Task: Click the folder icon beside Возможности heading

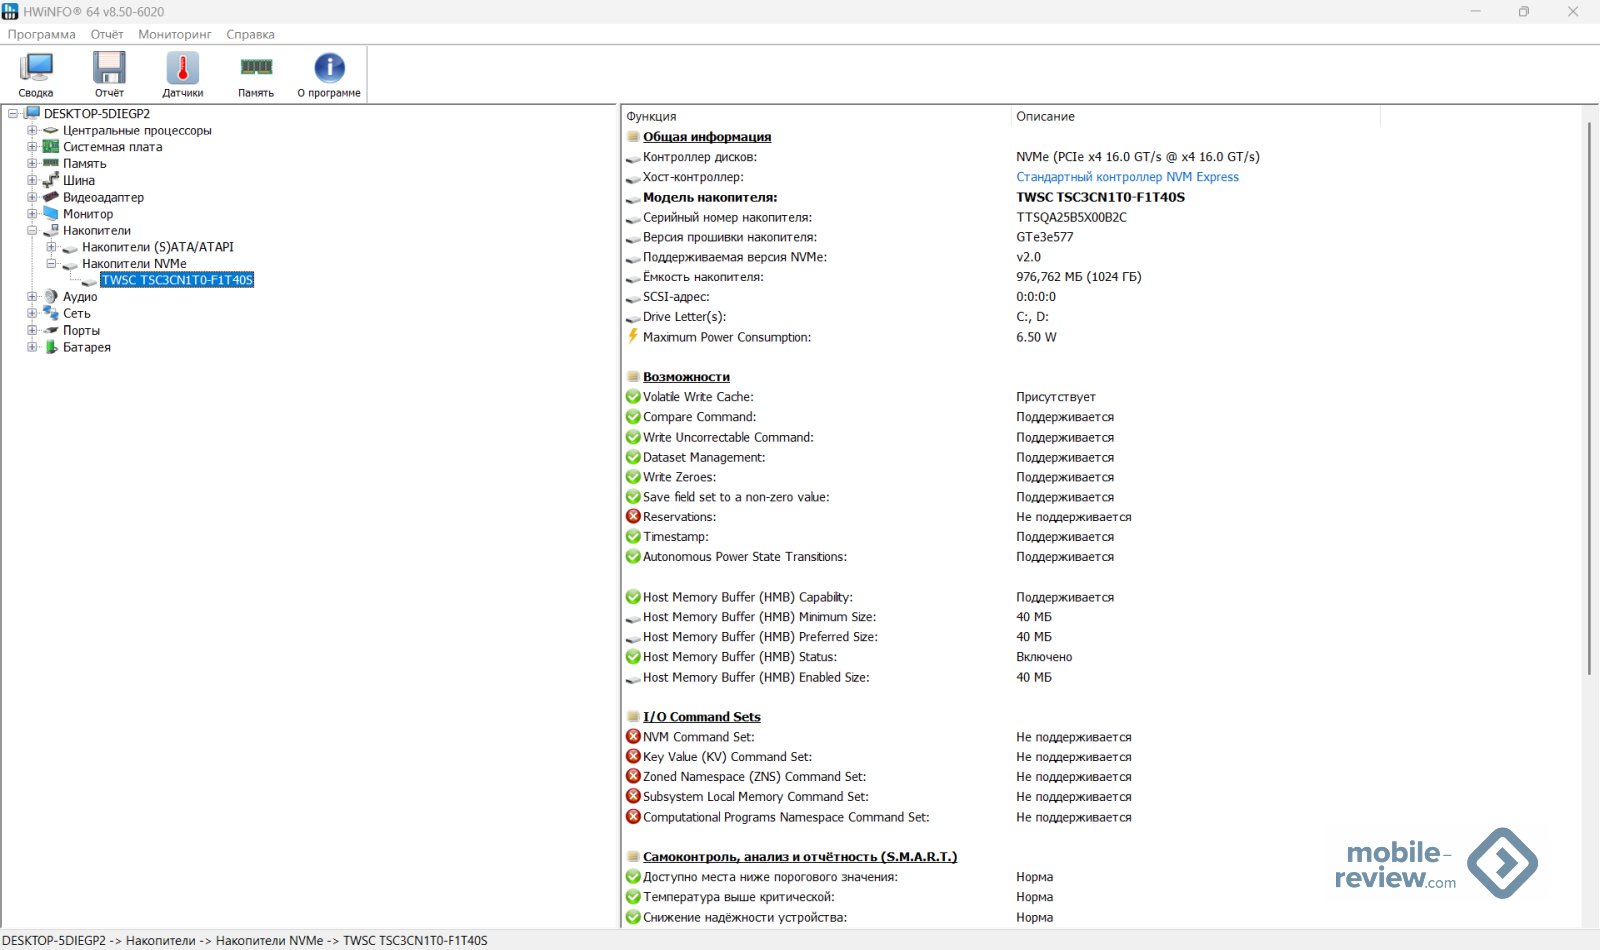Action: pos(633,377)
